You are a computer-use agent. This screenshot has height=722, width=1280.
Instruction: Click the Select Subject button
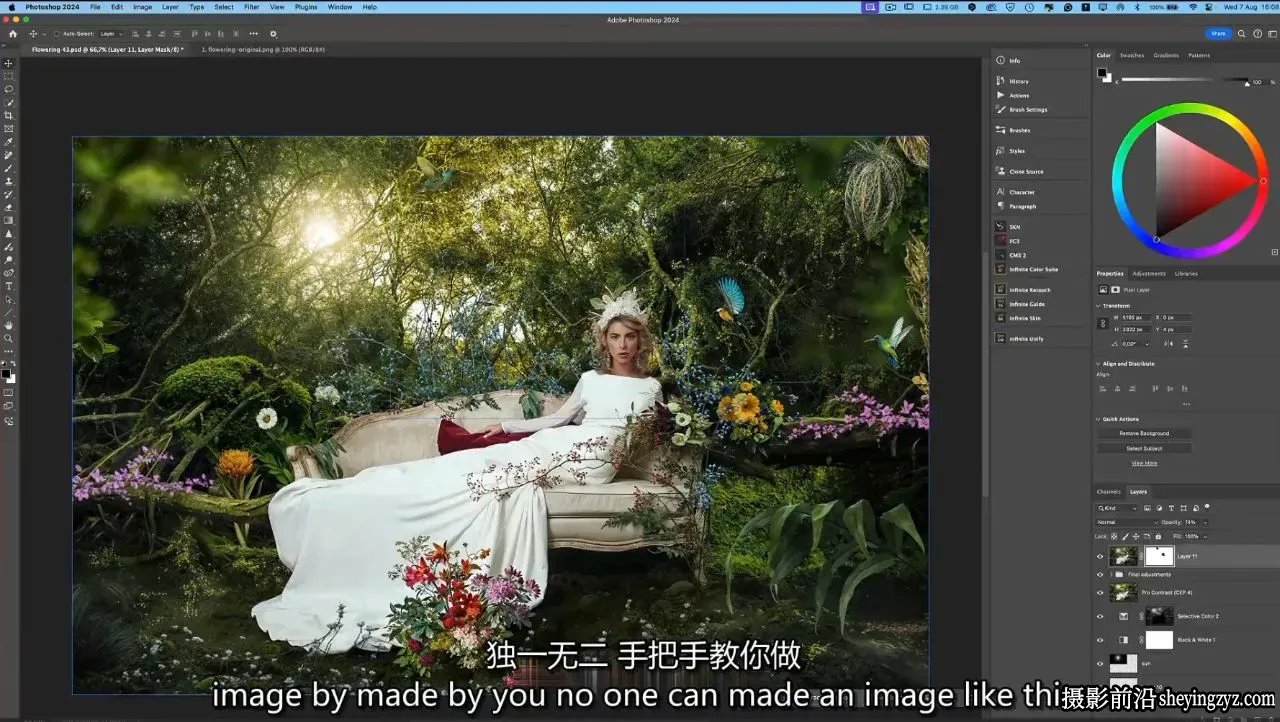click(x=1144, y=448)
